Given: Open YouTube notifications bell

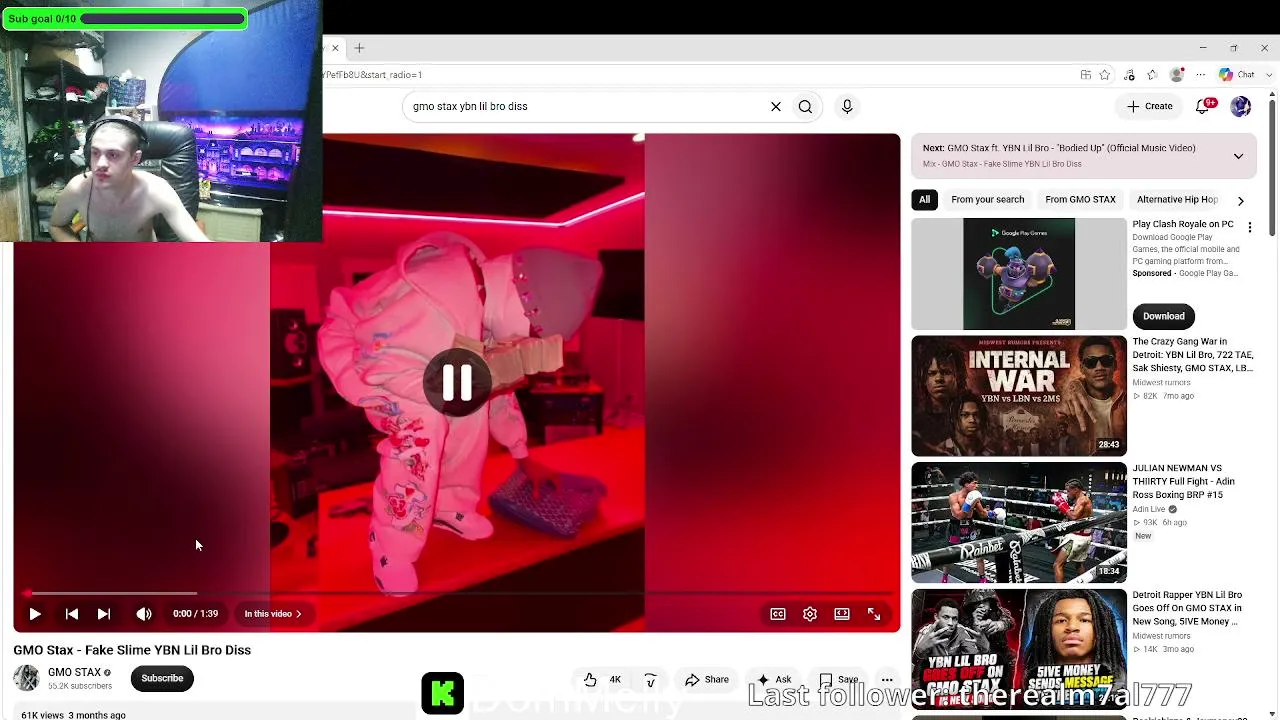Looking at the screenshot, I should tap(1205, 106).
